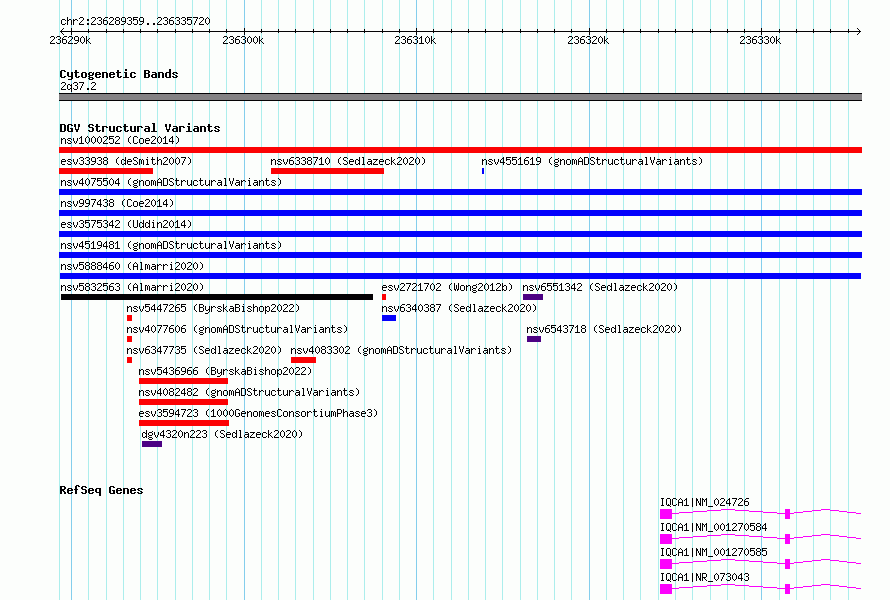Click the 236300k ruler position label
Screen dimensions: 890x600
[x=243, y=40]
